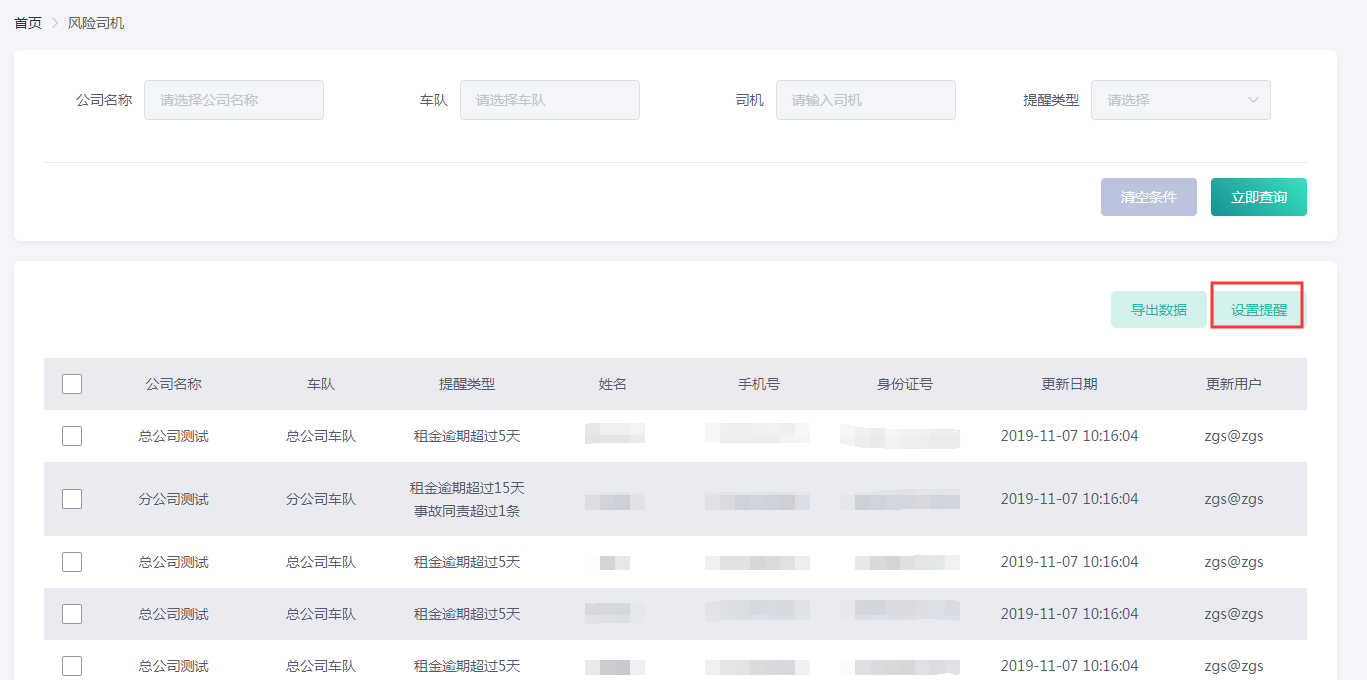Click the chevron arrow in 提醒类型 select
Image resolution: width=1367 pixels, height=680 pixels.
(x=1253, y=100)
